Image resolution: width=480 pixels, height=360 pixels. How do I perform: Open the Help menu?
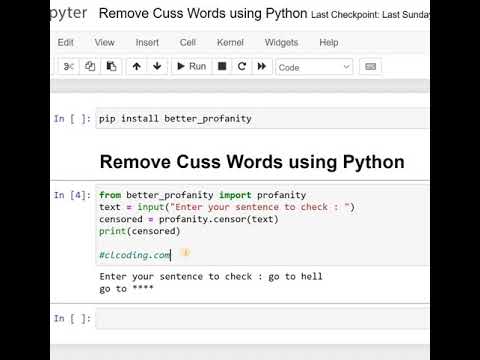[329, 43]
